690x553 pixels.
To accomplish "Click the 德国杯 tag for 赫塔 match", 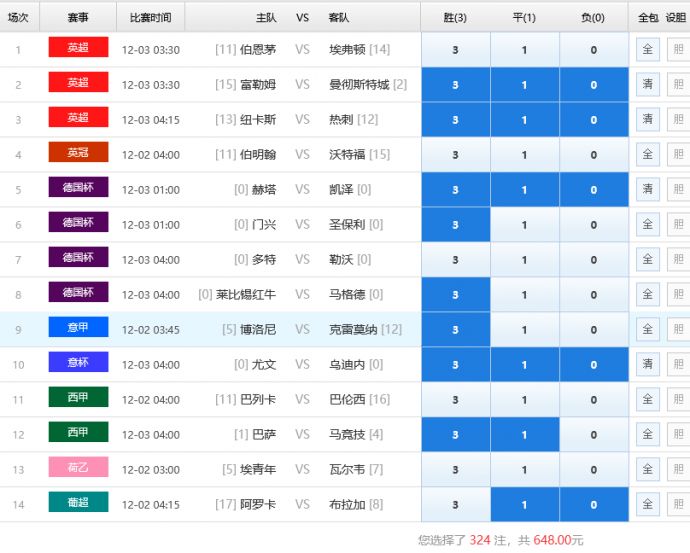I will click(78, 188).
